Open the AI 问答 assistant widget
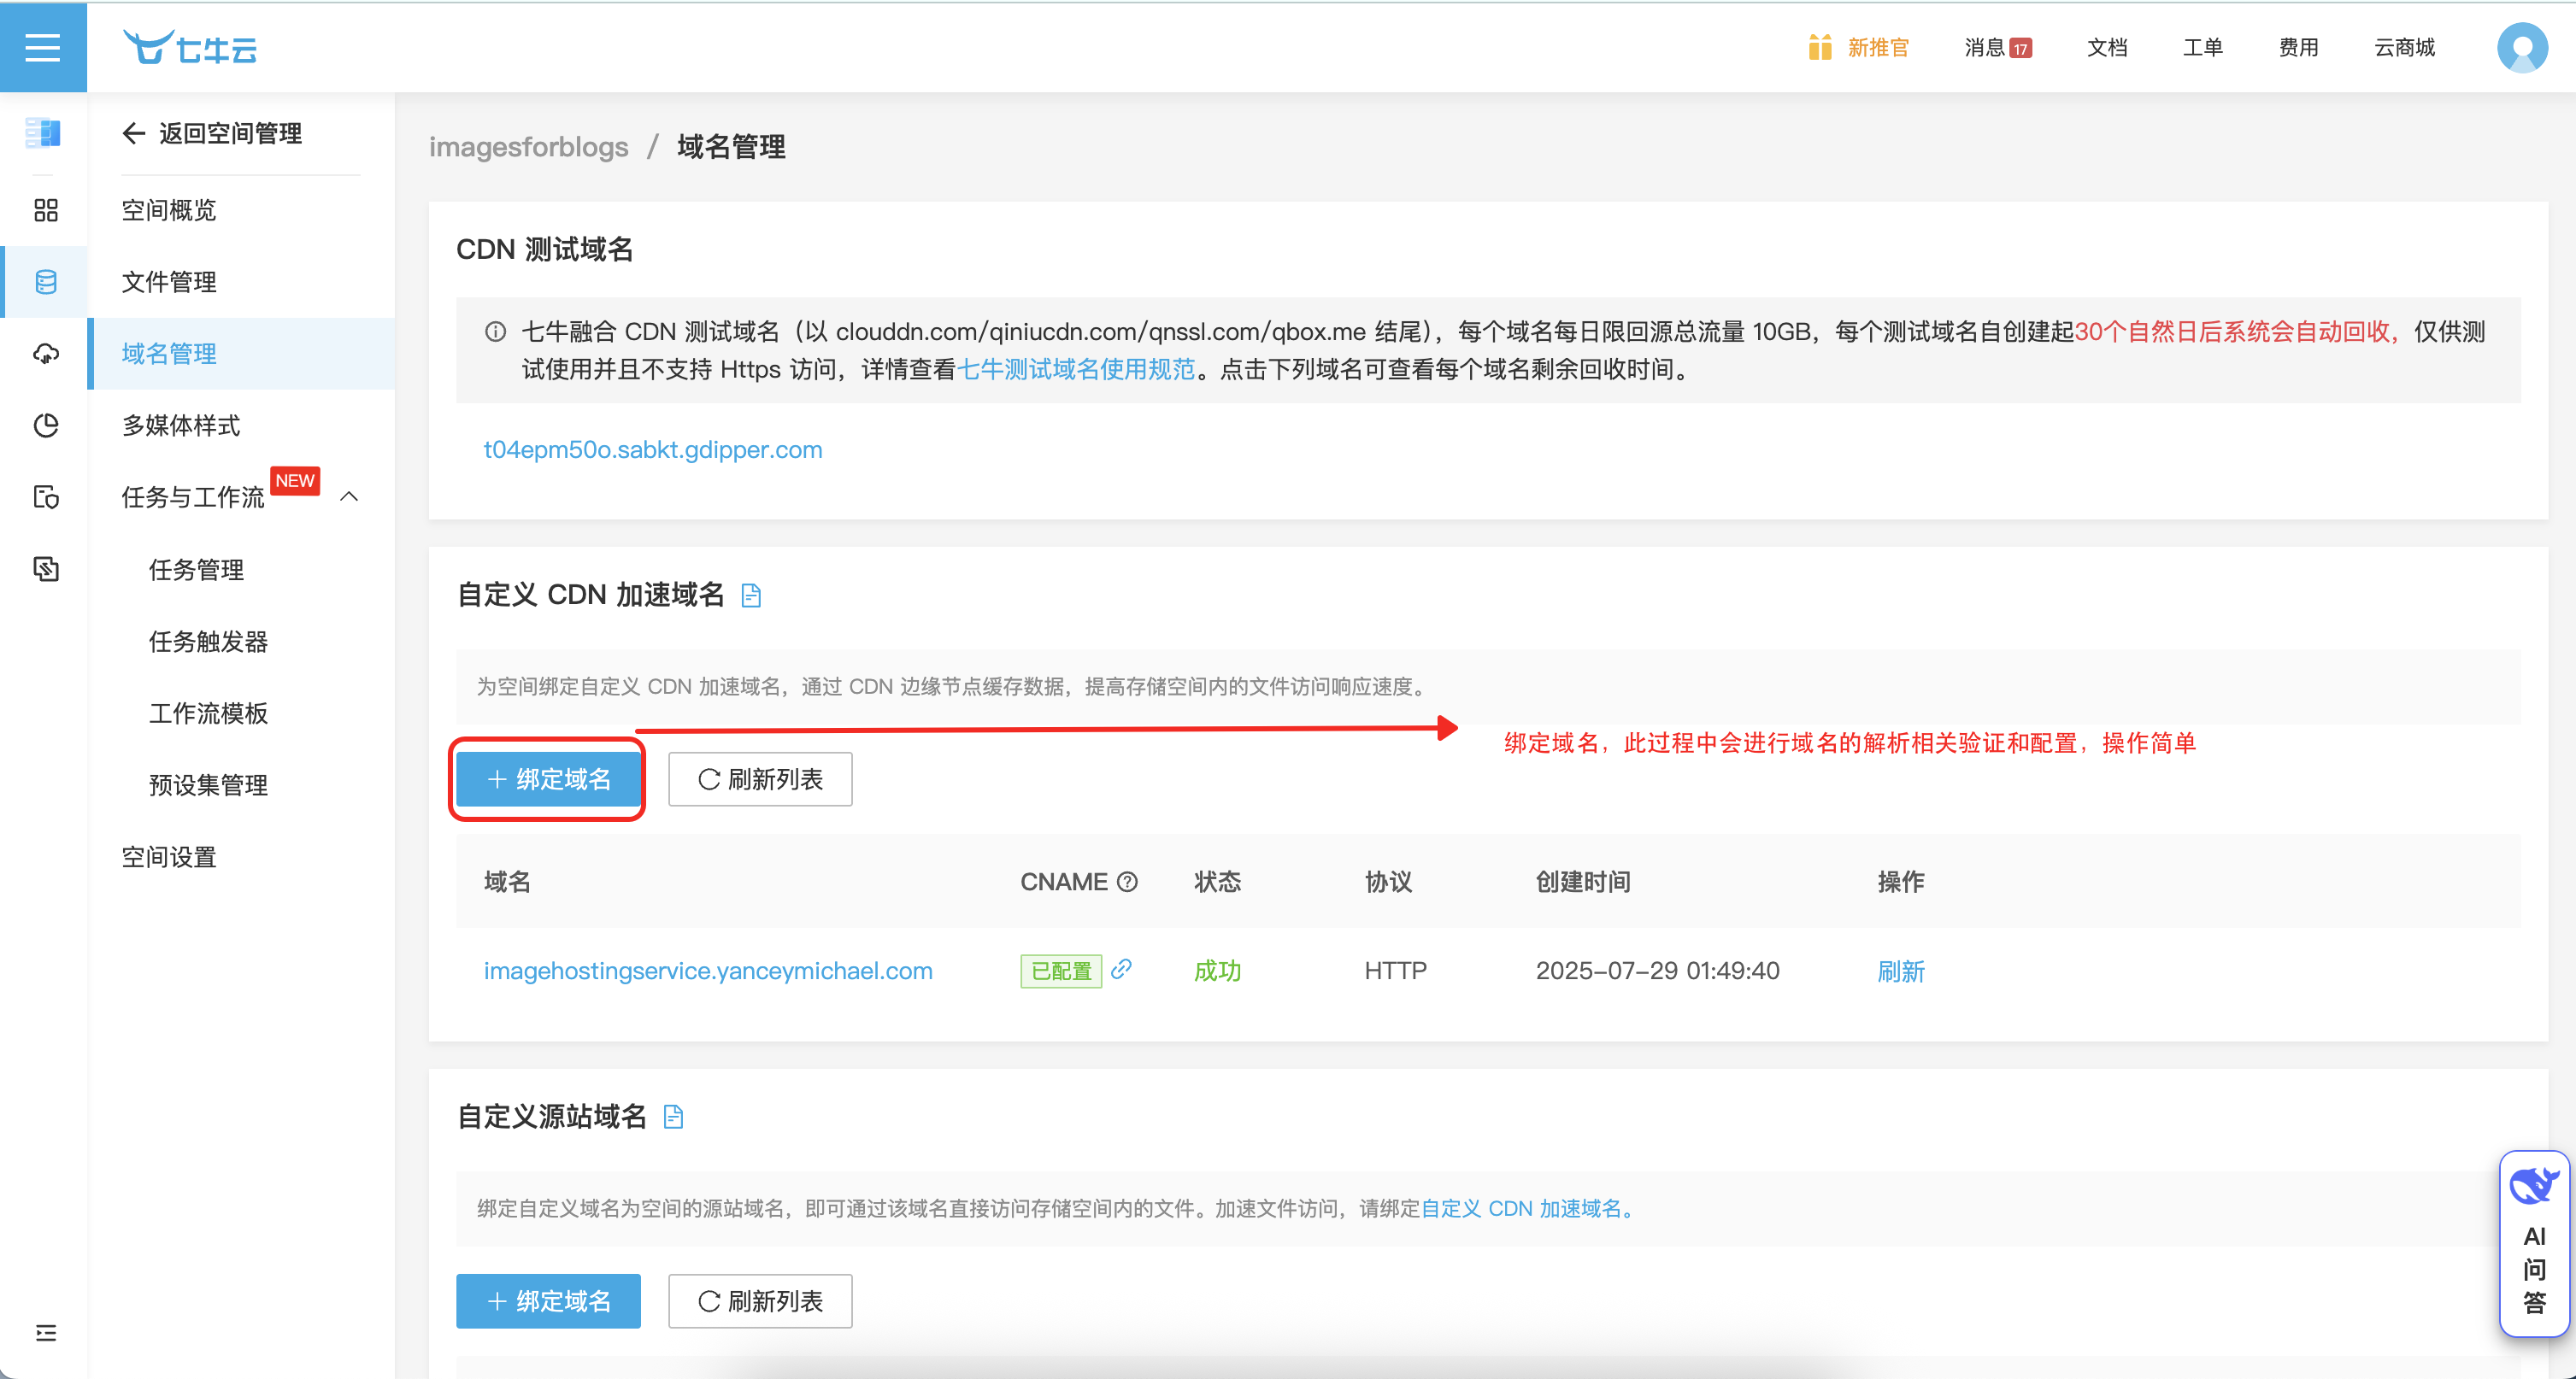2576x1379 pixels. 2534,1243
